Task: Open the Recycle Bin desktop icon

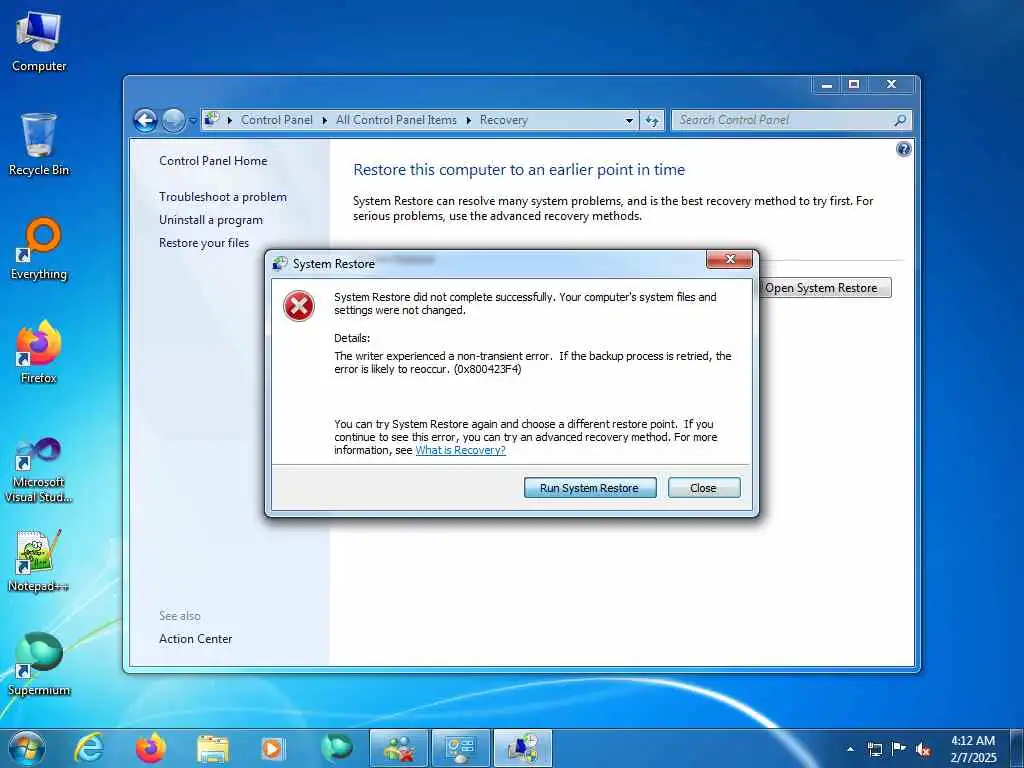Action: coord(39,145)
